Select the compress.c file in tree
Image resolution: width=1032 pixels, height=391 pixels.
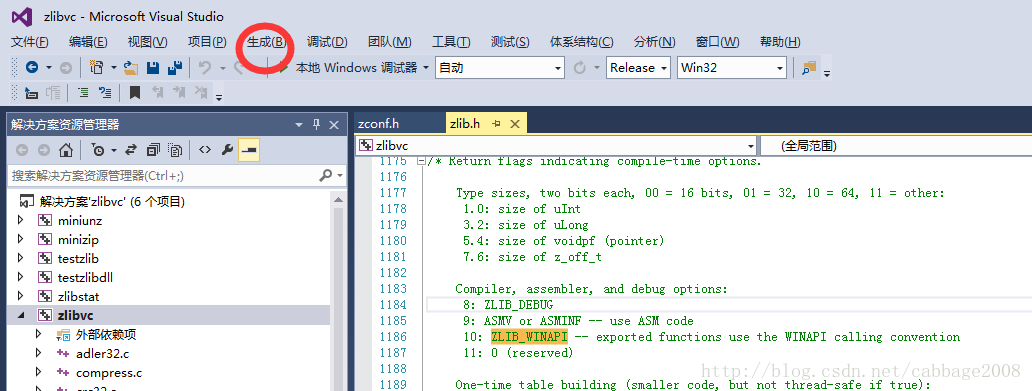coord(109,373)
